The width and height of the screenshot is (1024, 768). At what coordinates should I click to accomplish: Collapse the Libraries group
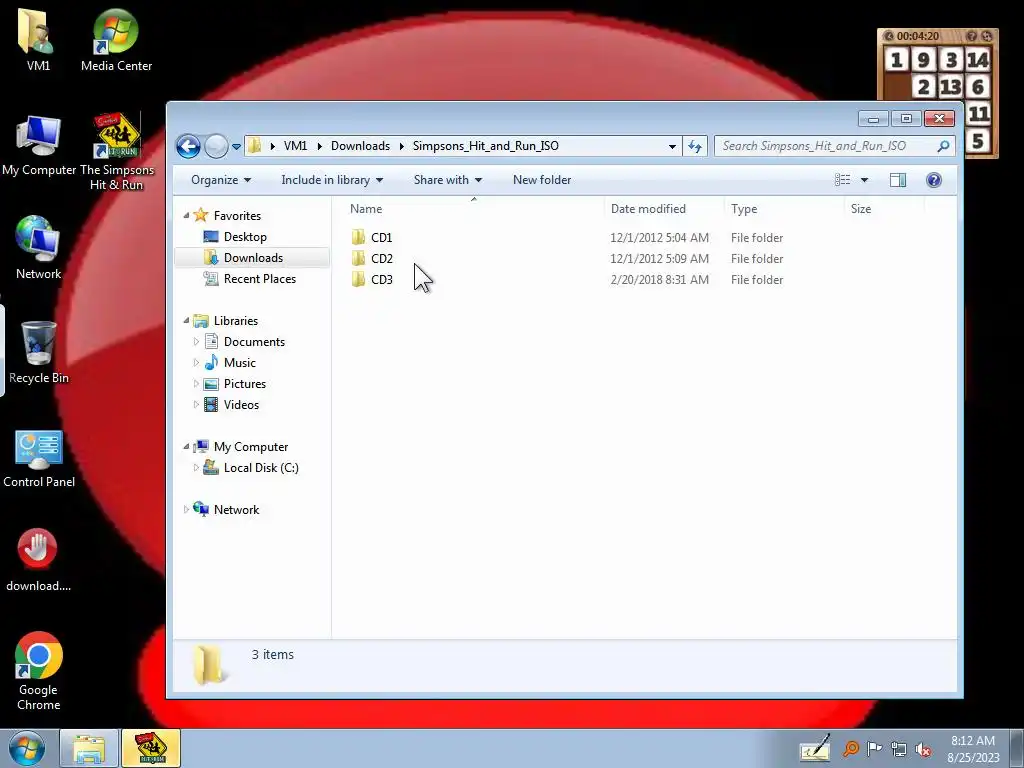(x=186, y=321)
